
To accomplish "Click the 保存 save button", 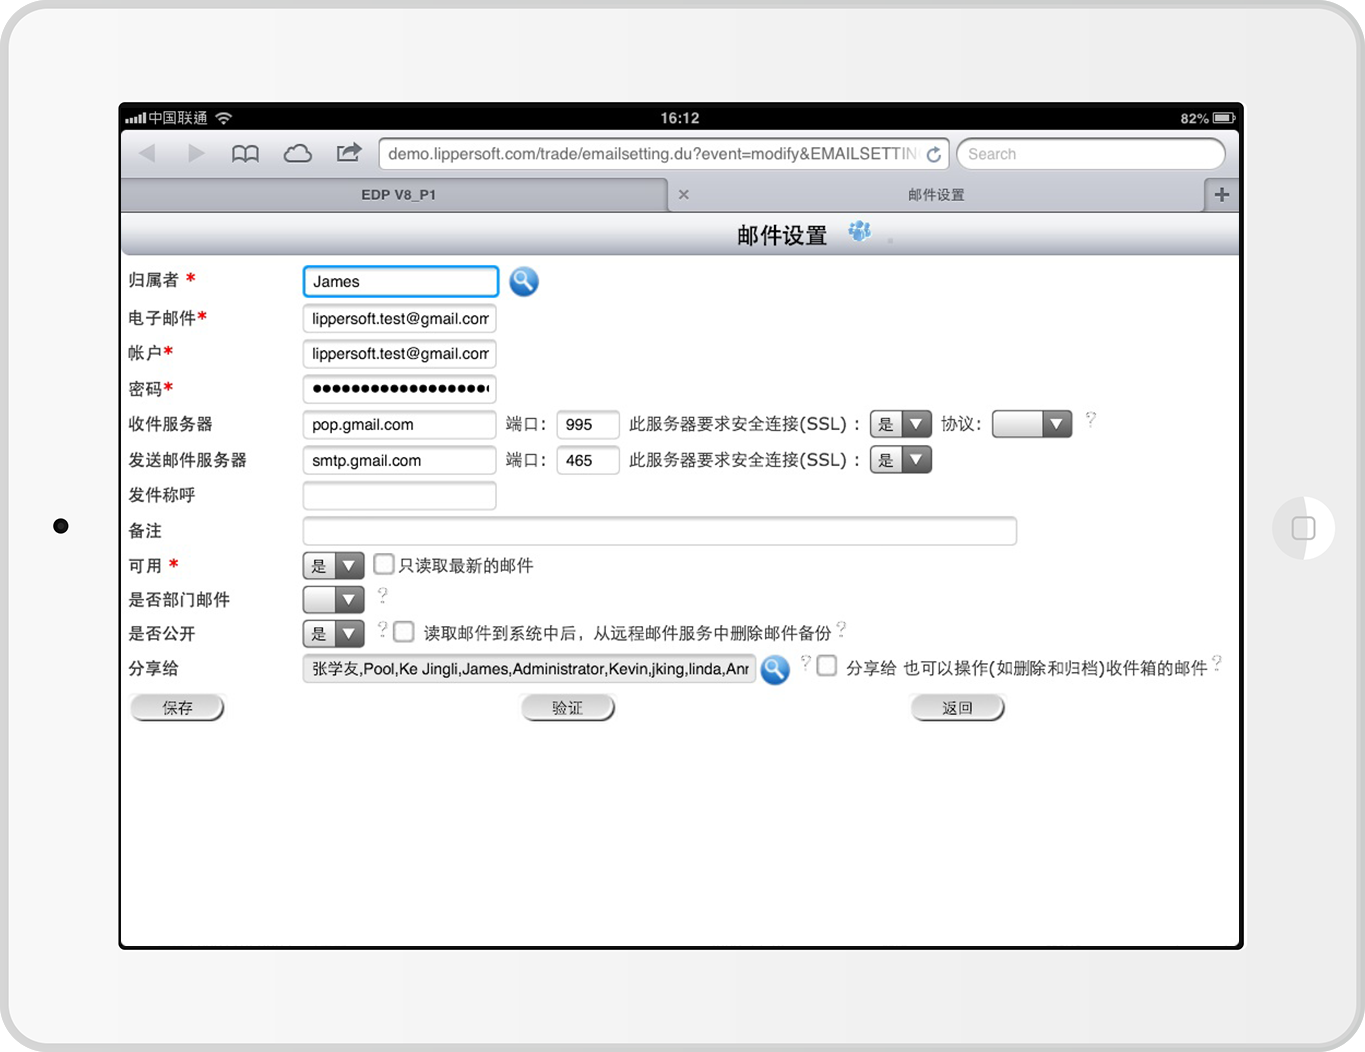I will (x=177, y=708).
